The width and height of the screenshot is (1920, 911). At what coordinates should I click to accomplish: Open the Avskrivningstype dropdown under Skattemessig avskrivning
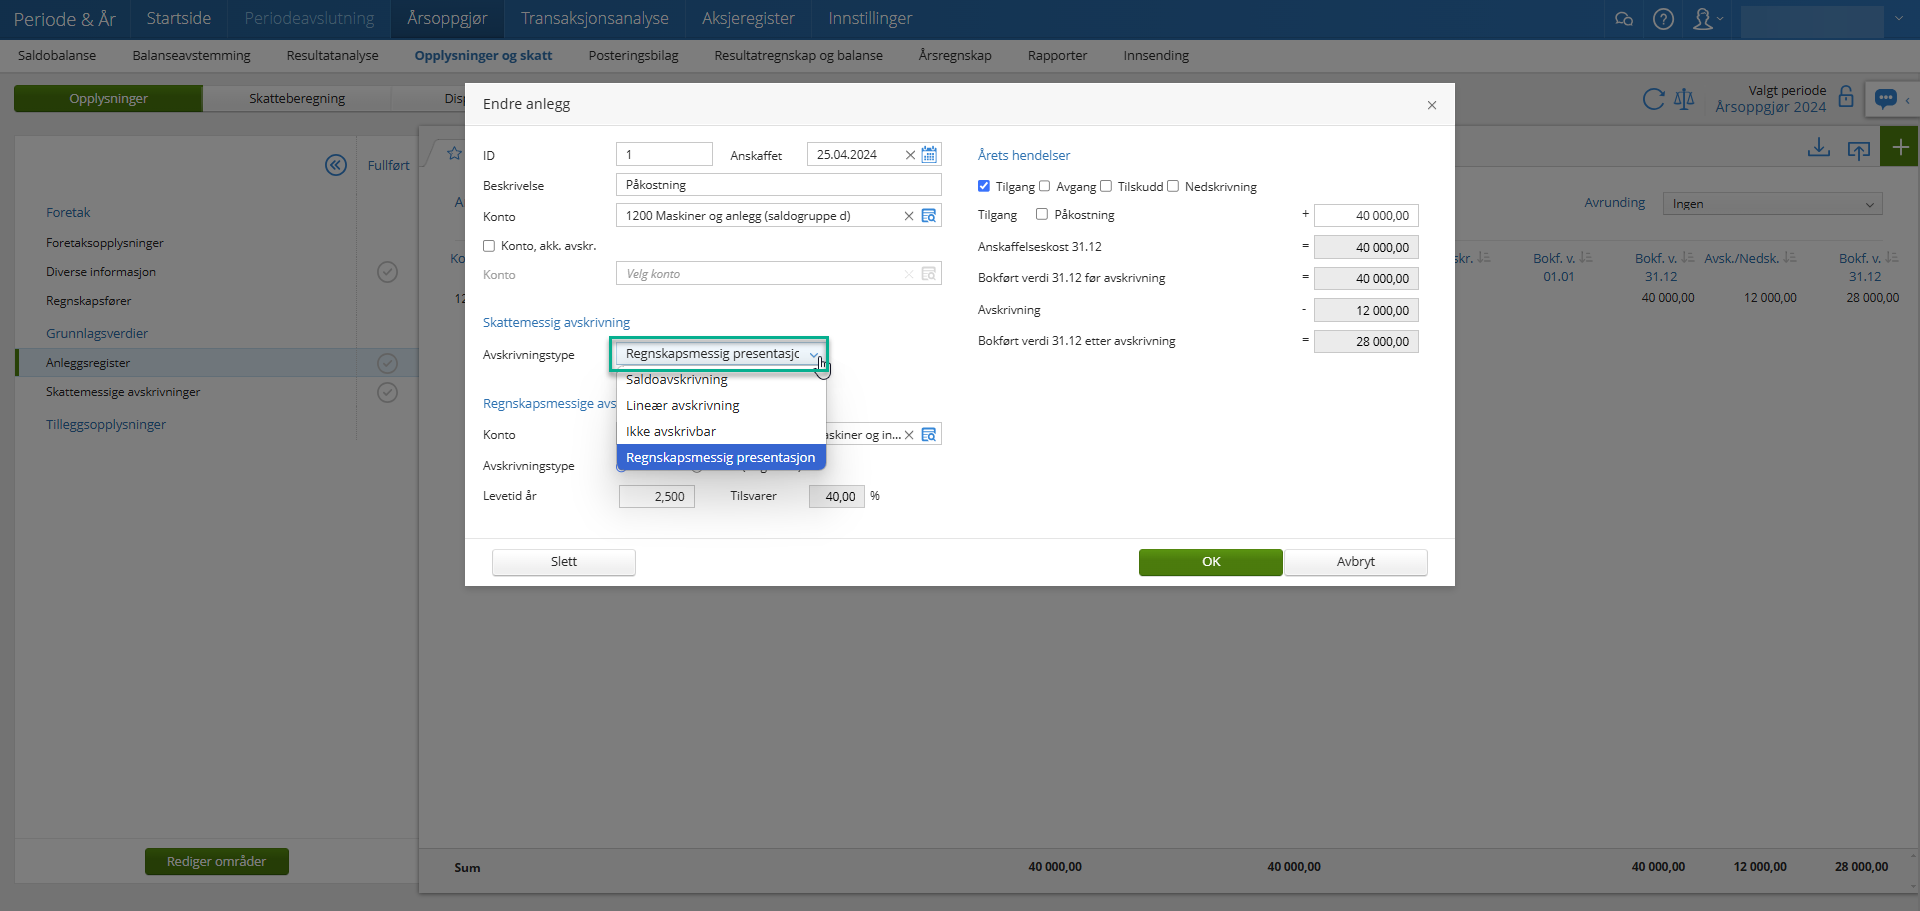tap(719, 354)
